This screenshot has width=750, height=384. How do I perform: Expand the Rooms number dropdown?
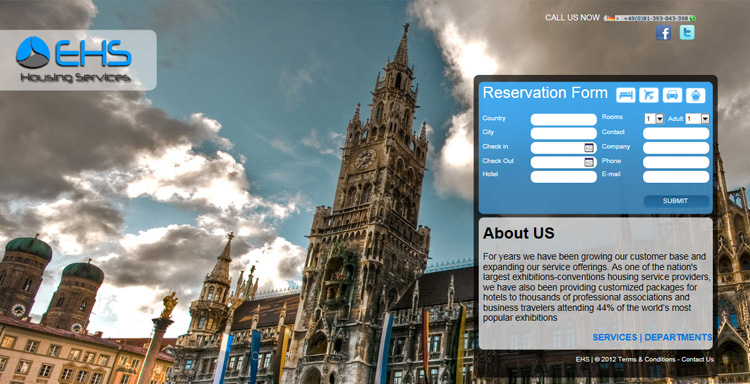click(654, 119)
